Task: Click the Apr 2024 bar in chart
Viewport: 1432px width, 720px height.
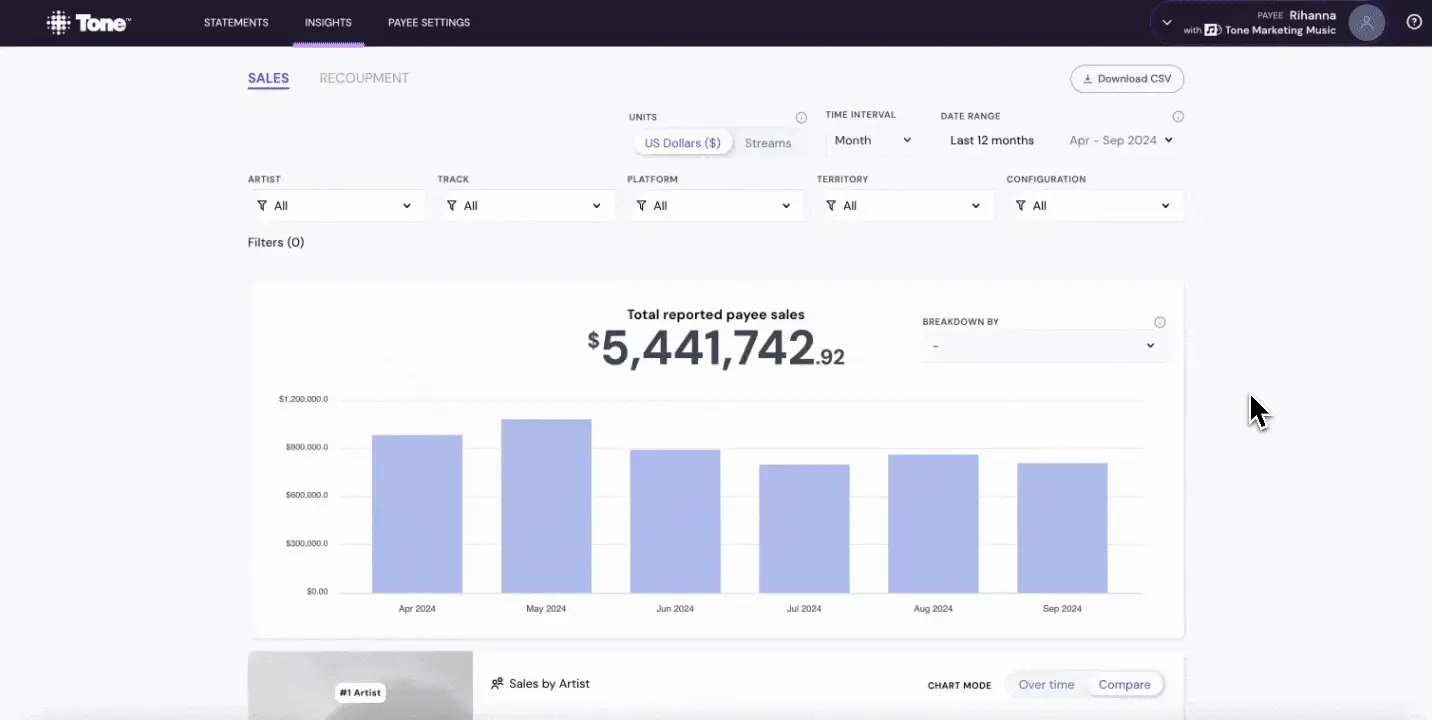Action: (417, 514)
